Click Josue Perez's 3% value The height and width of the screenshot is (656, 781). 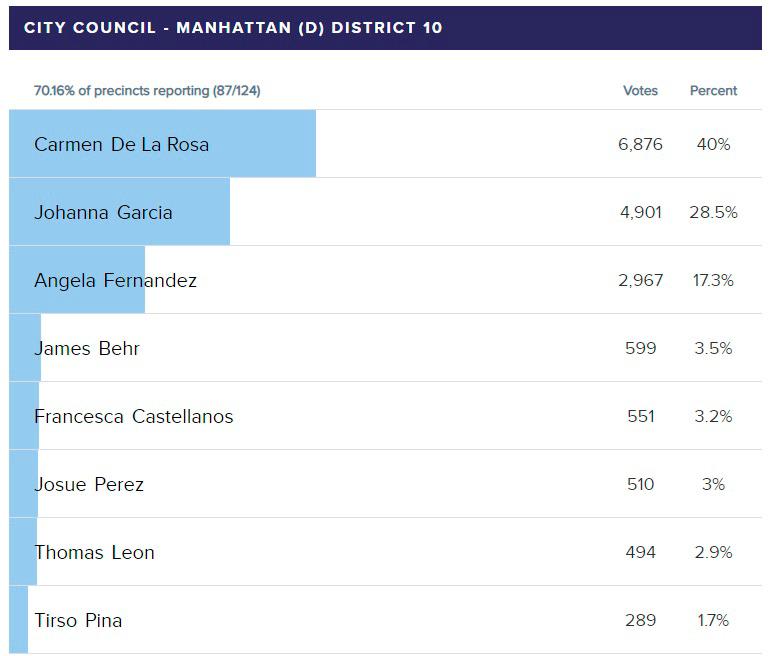tap(713, 484)
